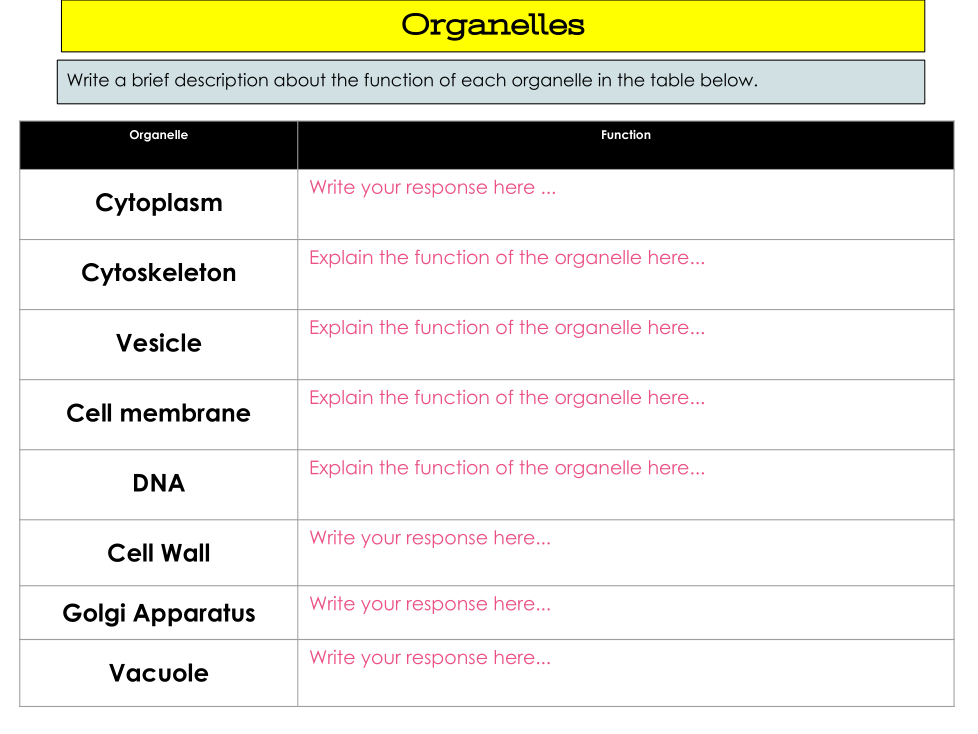978x734 pixels.
Task: Click the Cytoskeleton label cell
Action: (158, 274)
